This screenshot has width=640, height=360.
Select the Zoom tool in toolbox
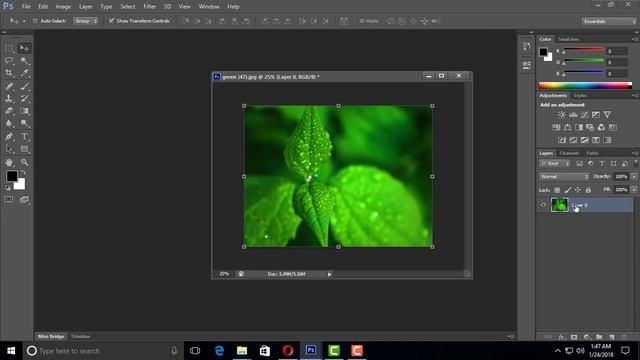tap(24, 162)
